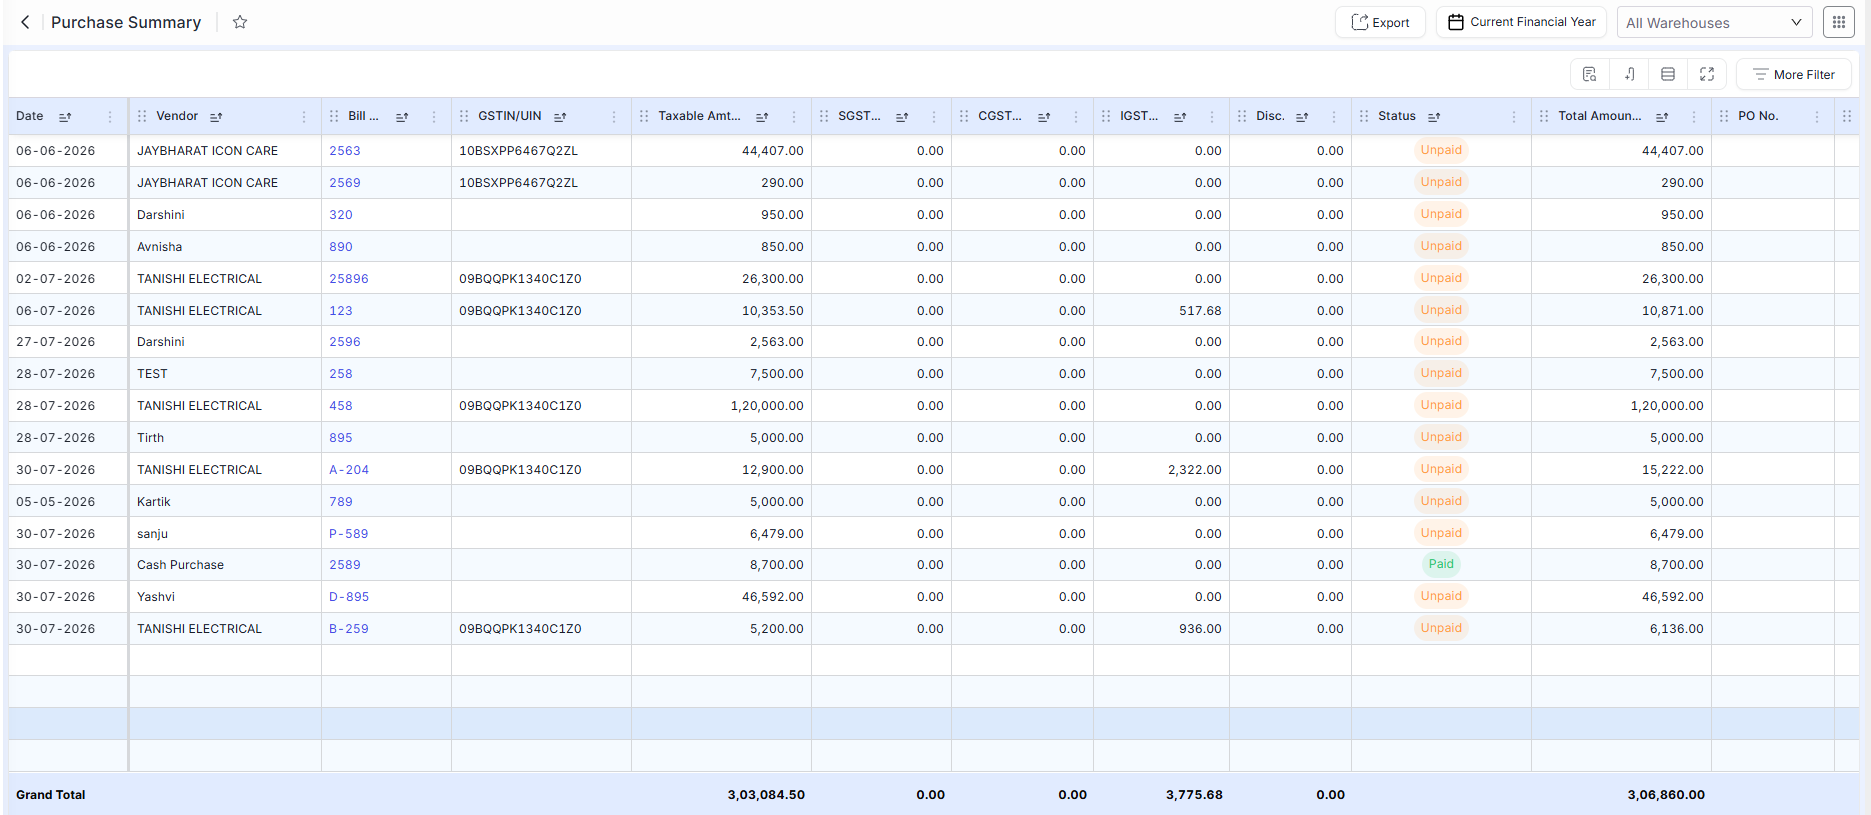Expand the All Warehouses dropdown

(x=1714, y=22)
